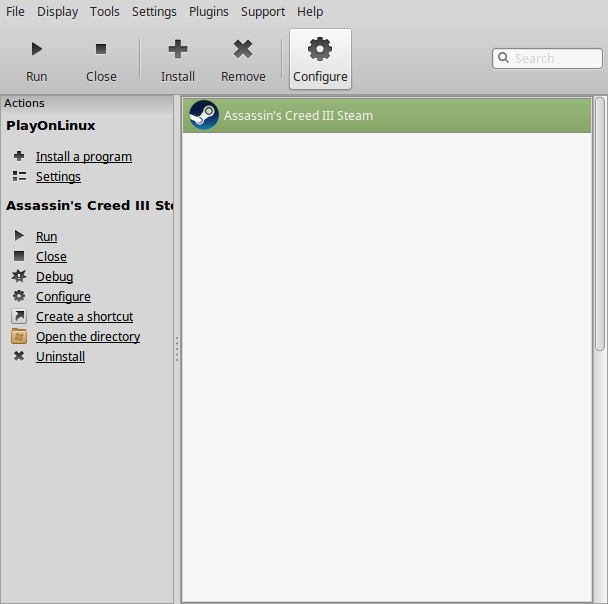Focus the Search input field
Screen dimensions: 608x604
[547, 59]
